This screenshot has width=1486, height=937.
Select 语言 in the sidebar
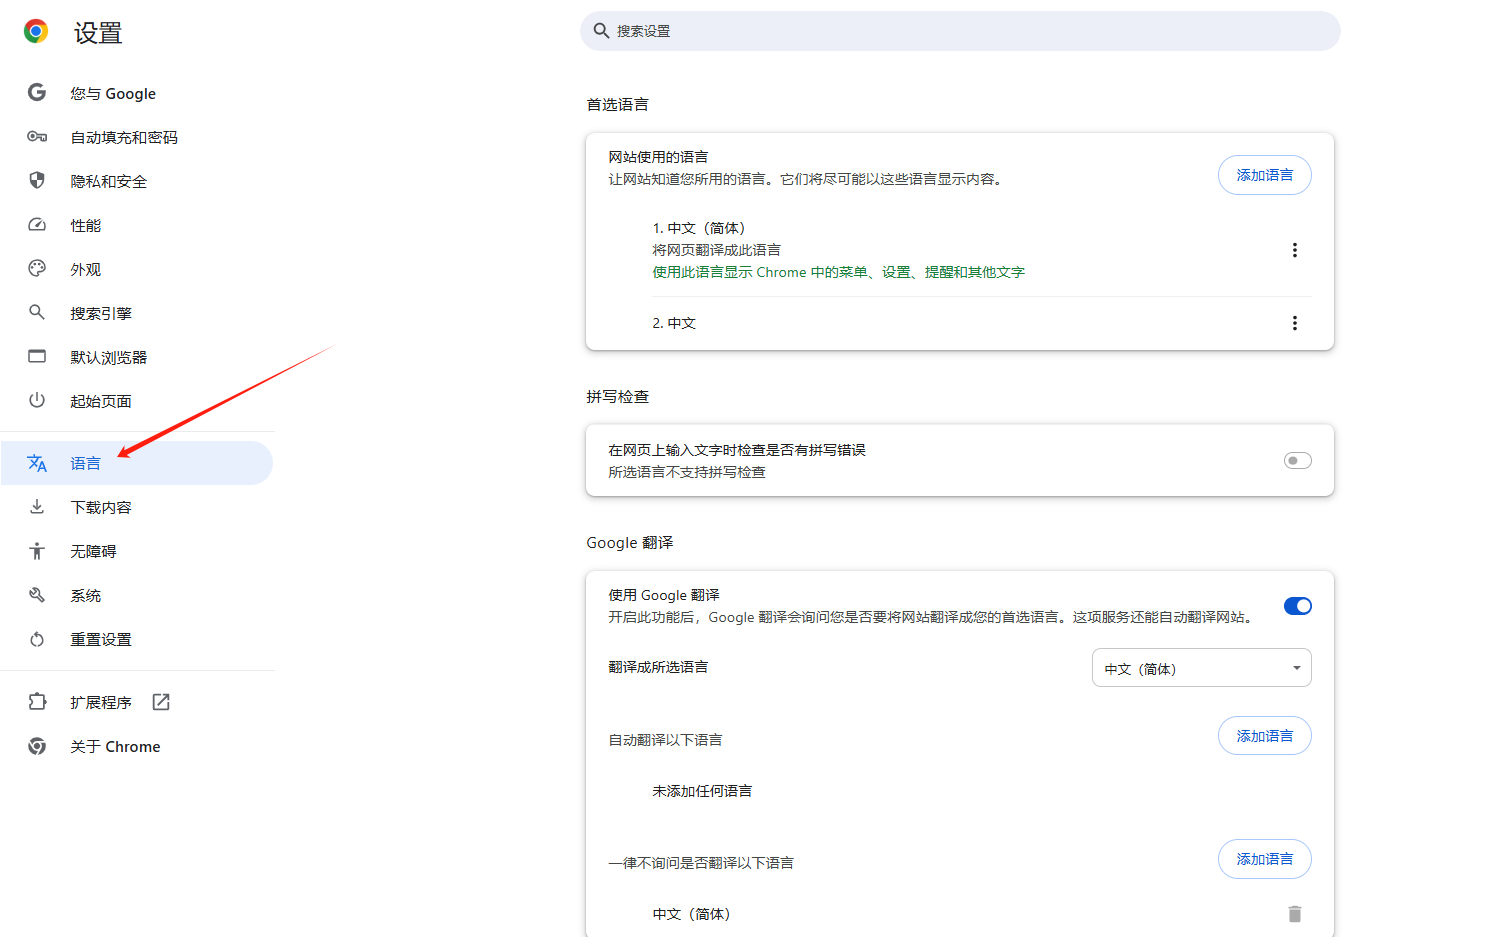point(137,463)
